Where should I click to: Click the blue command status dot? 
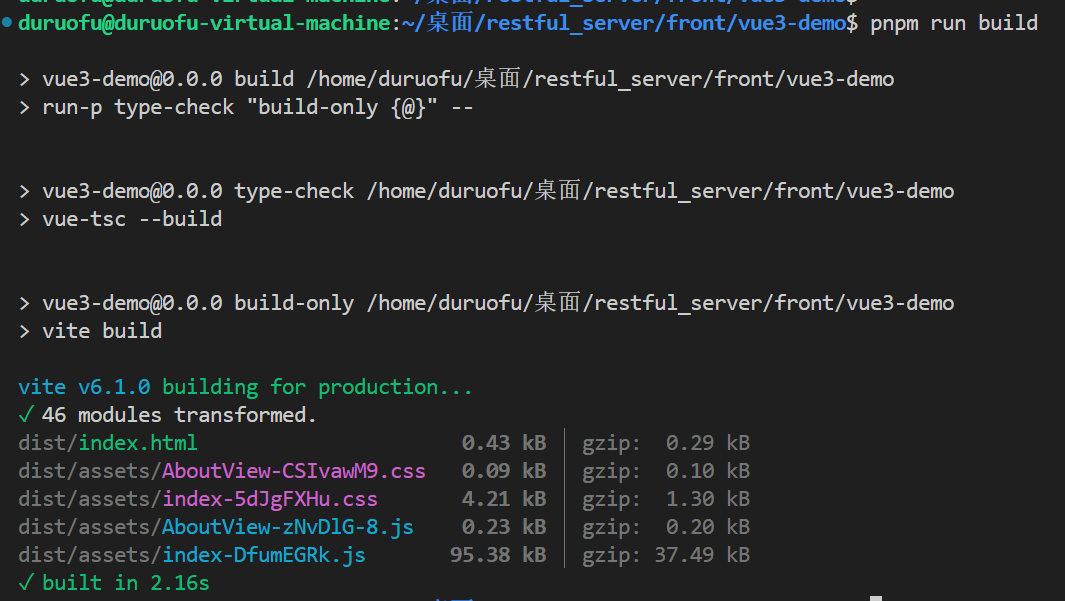(8, 22)
